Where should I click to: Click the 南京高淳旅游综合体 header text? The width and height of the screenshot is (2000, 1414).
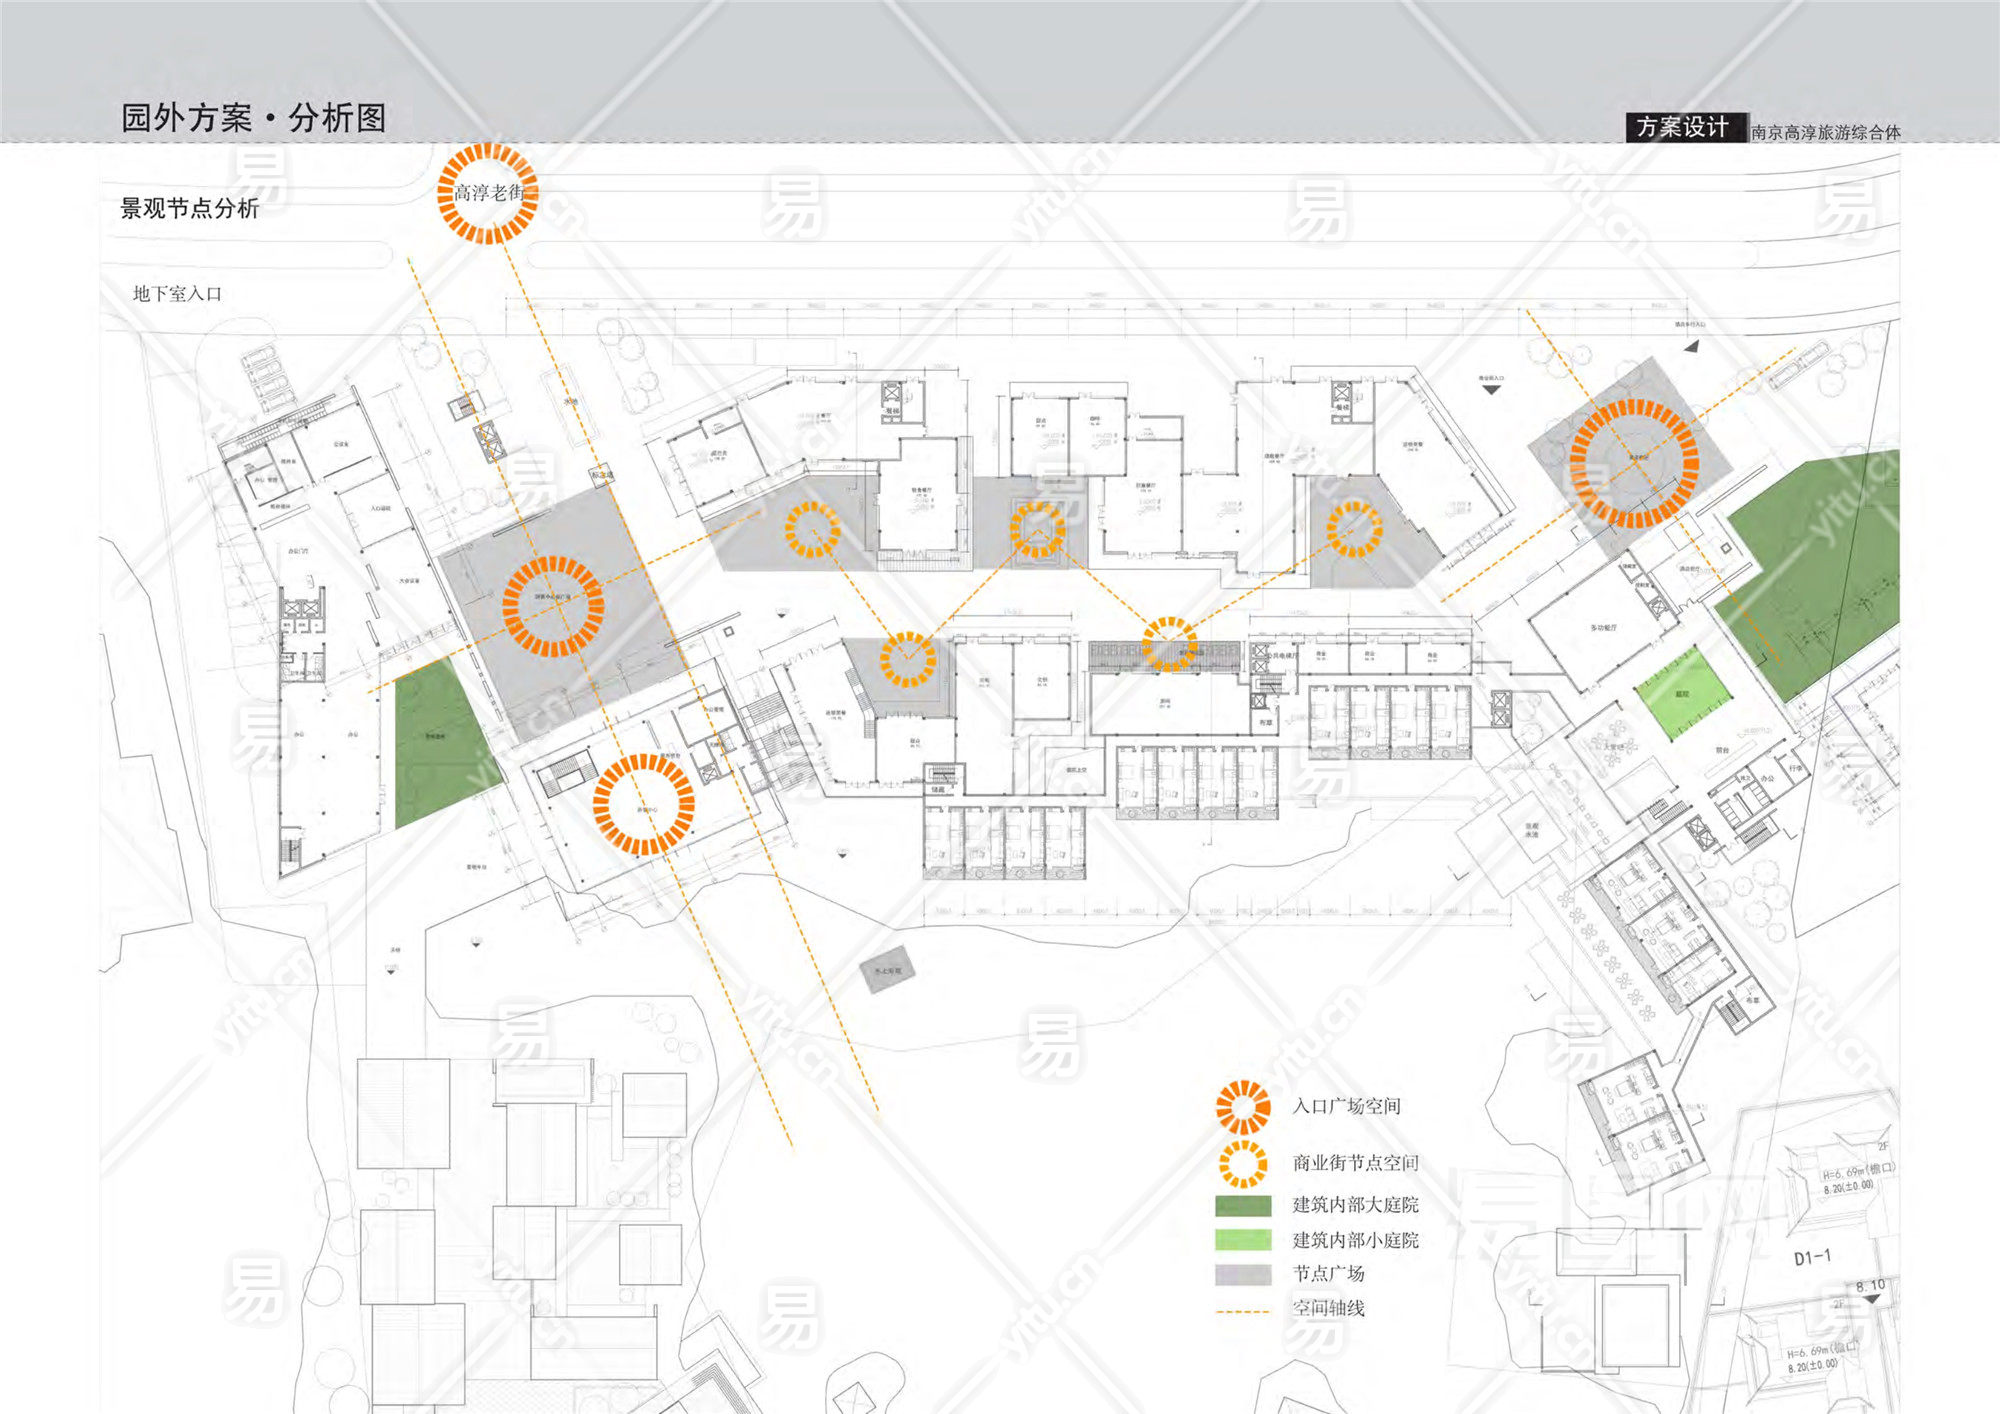click(x=1825, y=132)
